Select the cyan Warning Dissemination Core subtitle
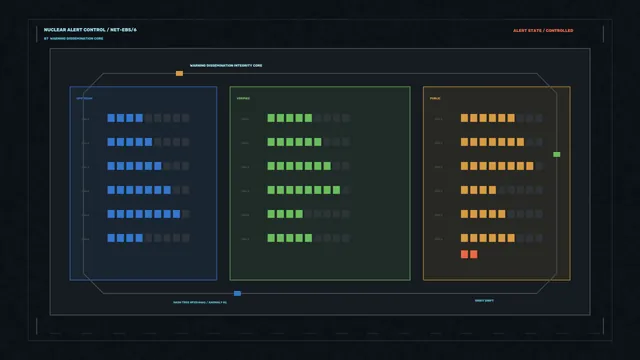Image resolution: width=640 pixels, height=360 pixels. tap(73, 38)
